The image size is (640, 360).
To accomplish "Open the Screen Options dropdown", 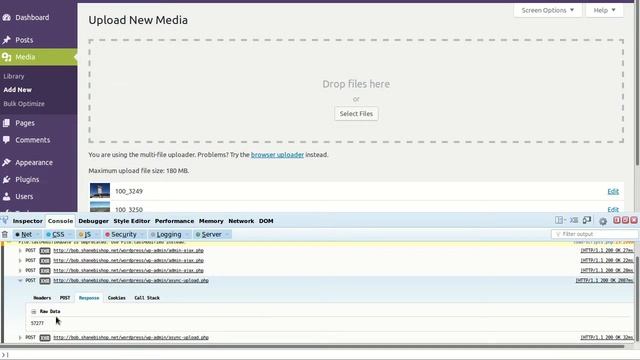I will 548,10.
